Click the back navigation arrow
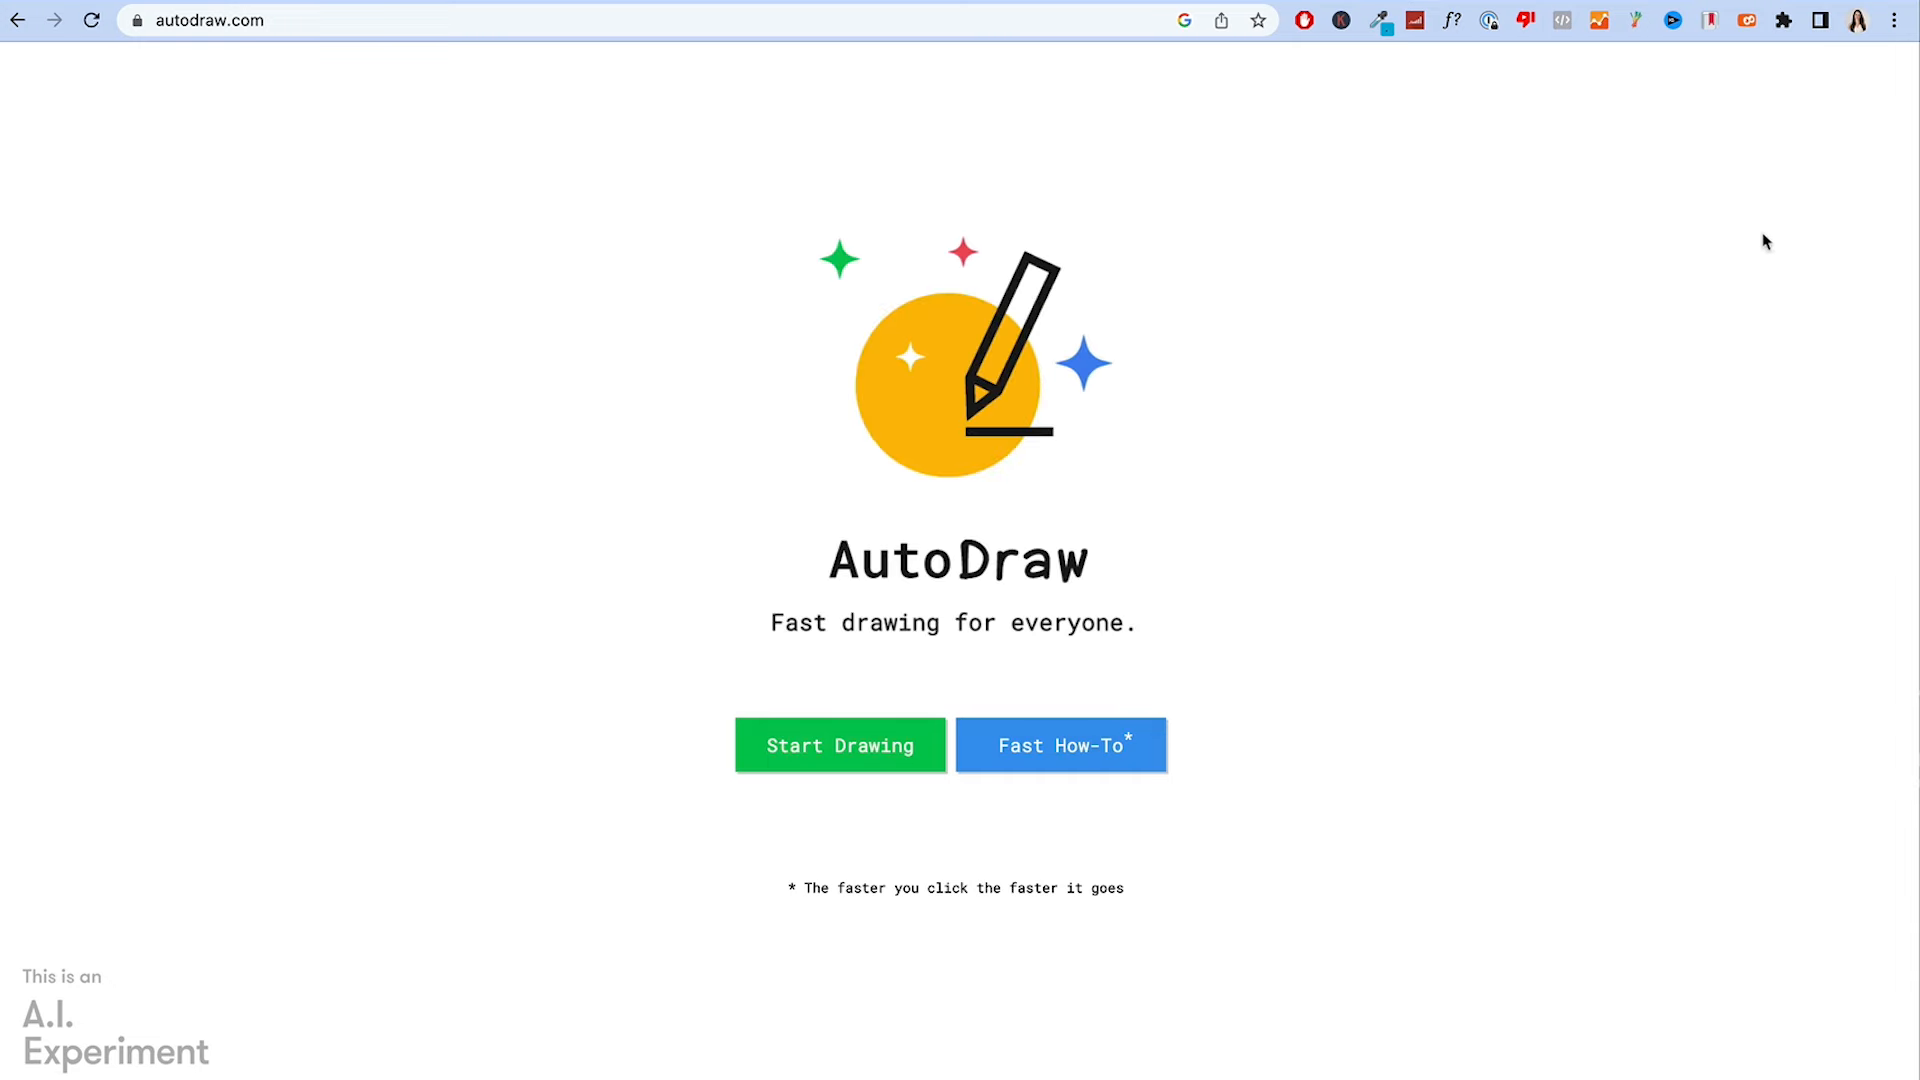Viewport: 1920px width, 1080px height. 18,20
